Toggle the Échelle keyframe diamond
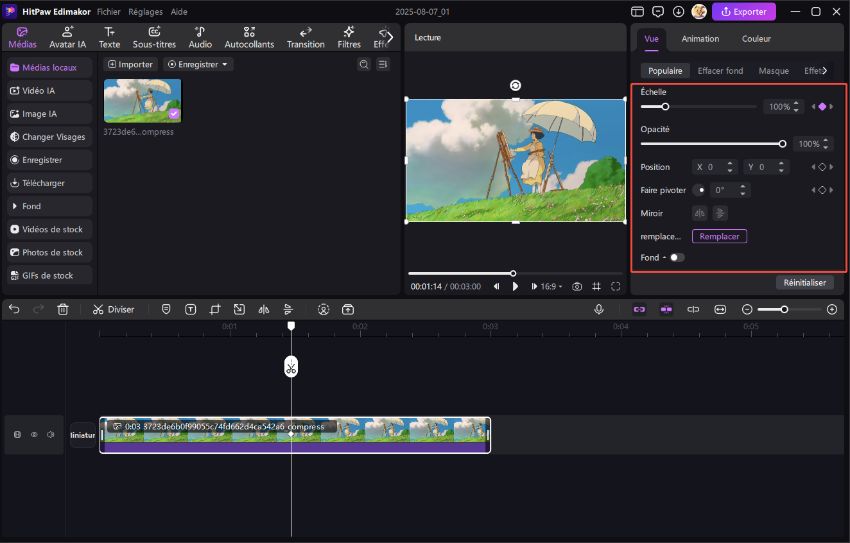850x543 pixels. (822, 107)
